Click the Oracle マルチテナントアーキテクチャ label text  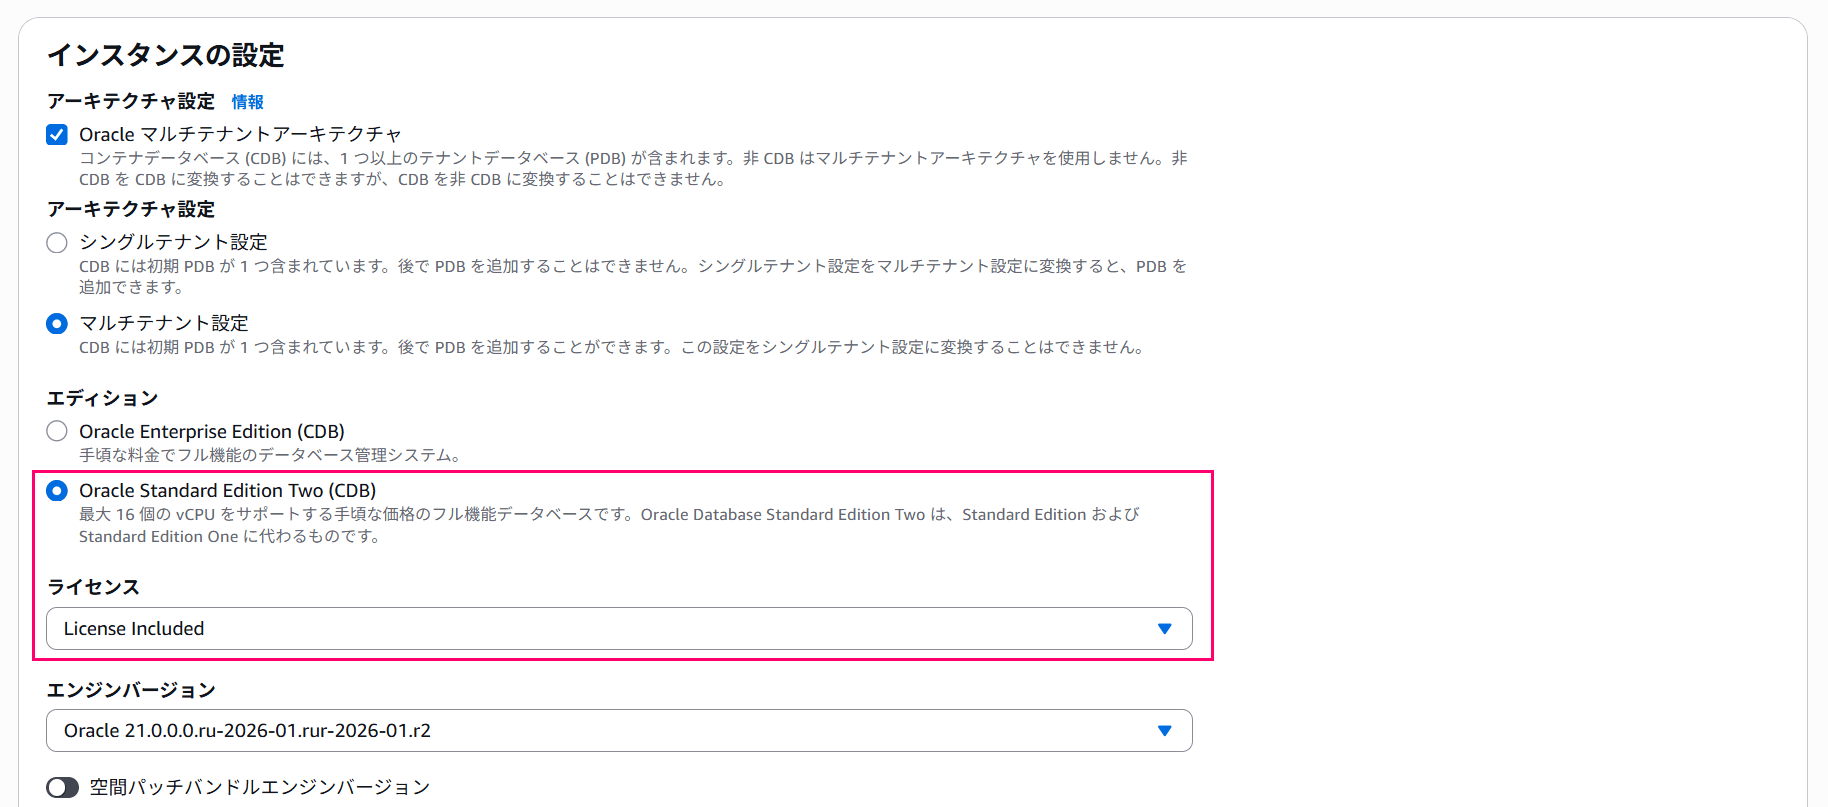click(x=240, y=134)
